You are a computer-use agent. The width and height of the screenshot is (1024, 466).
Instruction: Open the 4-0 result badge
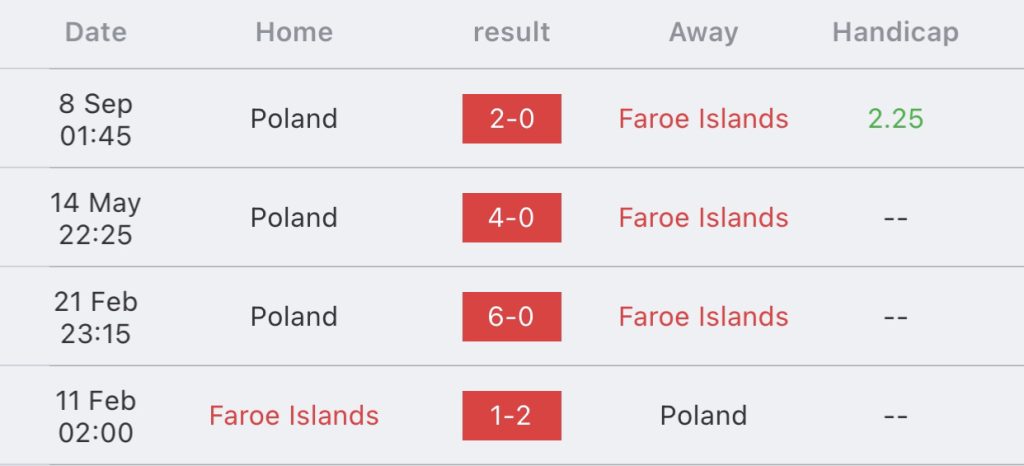click(511, 217)
